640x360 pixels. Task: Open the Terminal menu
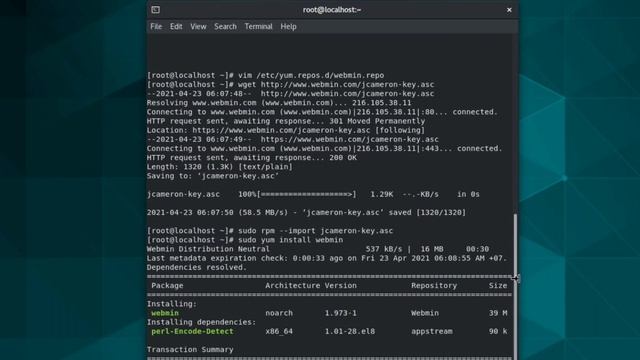[x=258, y=27]
